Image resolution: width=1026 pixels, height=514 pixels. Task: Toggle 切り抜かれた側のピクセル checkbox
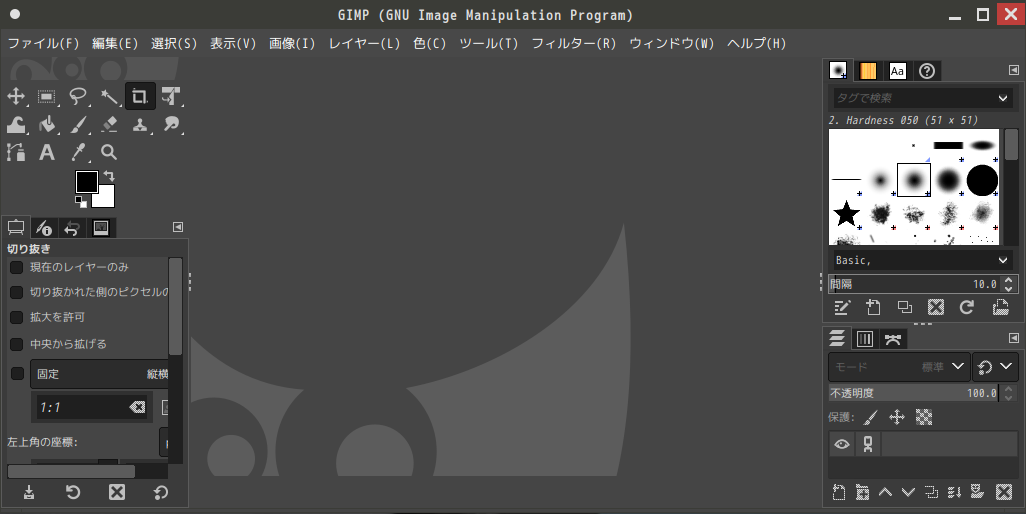pos(16,292)
